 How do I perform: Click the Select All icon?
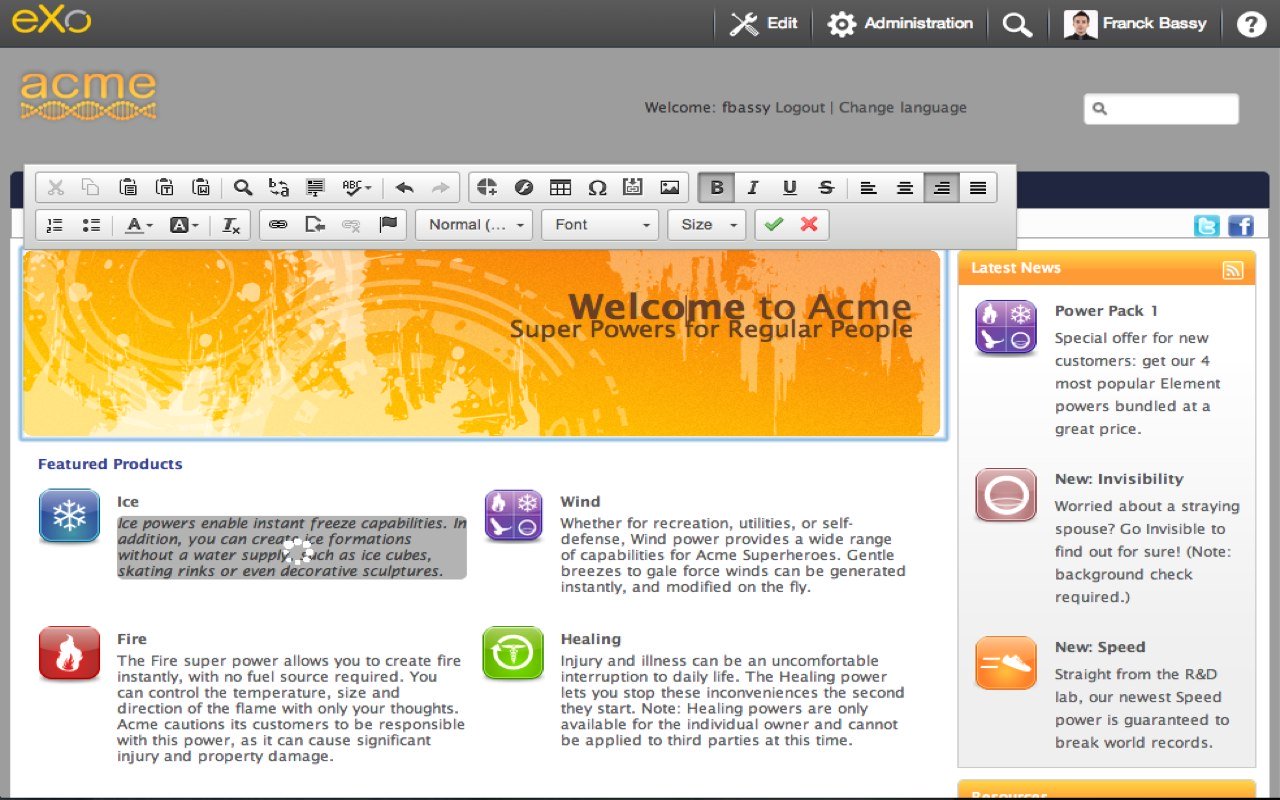click(x=316, y=187)
